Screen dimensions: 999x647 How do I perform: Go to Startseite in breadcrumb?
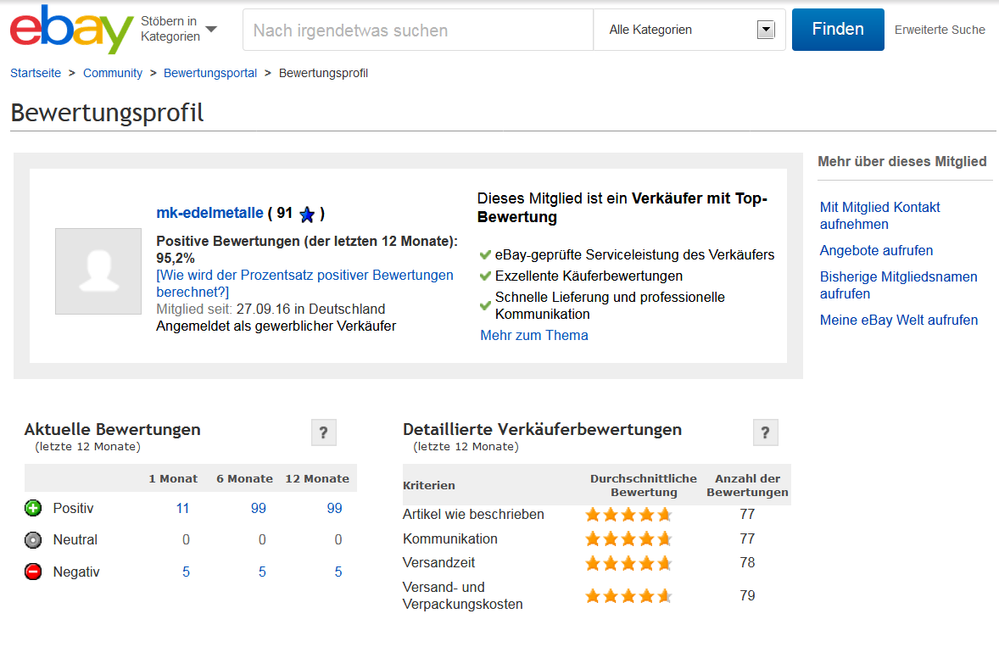coord(36,73)
